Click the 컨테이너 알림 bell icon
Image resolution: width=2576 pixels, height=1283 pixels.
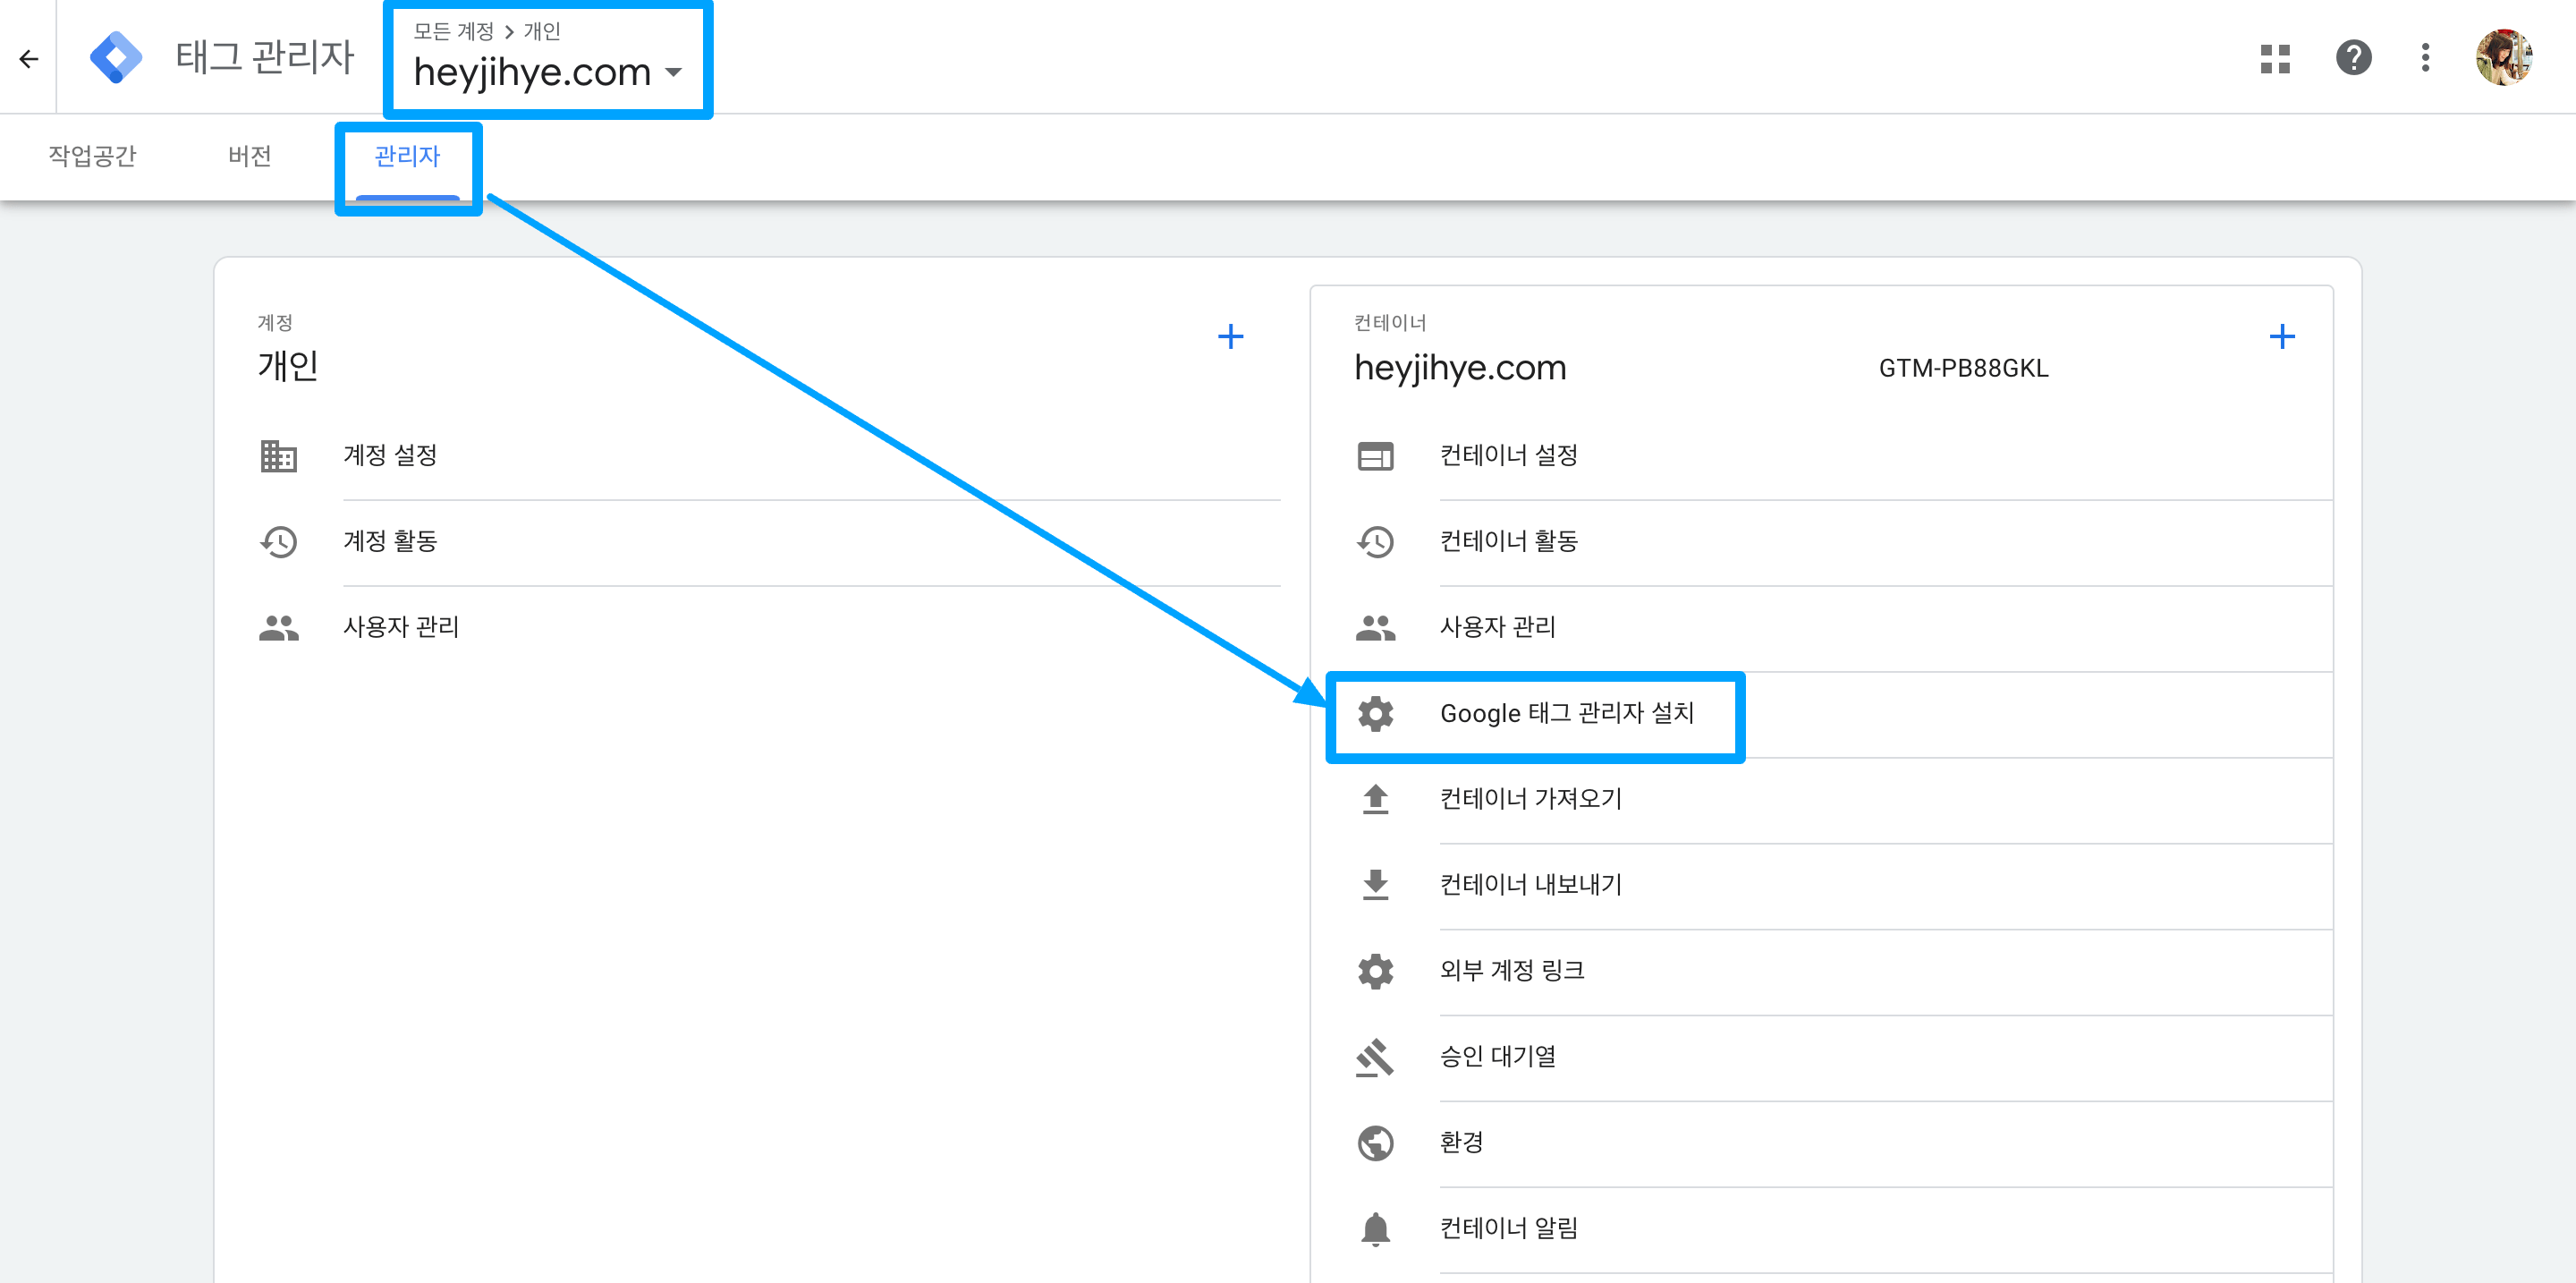1375,1229
